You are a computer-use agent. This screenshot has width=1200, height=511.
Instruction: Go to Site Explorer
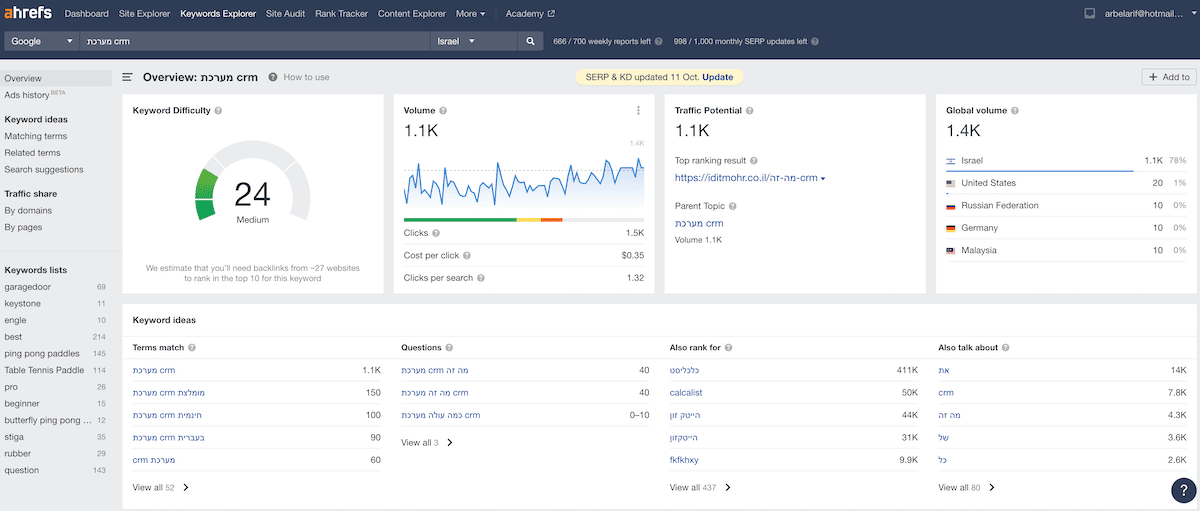(x=144, y=14)
